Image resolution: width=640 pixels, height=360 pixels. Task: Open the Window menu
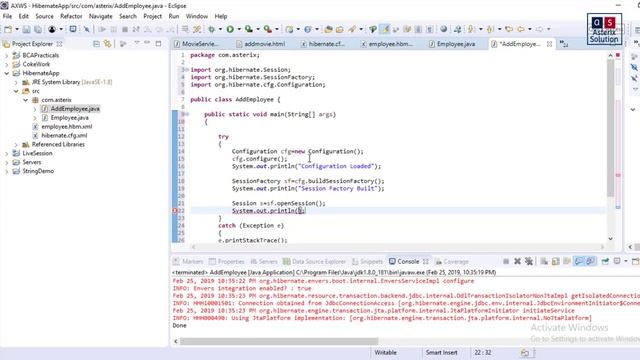pyautogui.click(x=197, y=16)
